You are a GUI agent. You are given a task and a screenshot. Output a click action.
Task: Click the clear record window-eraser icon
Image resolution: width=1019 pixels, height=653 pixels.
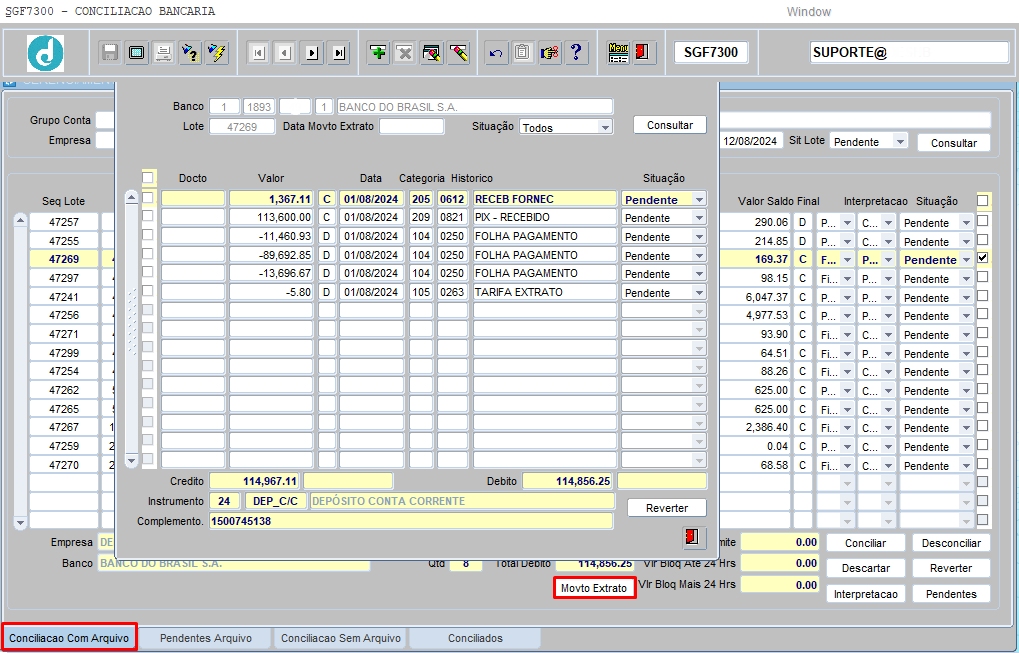point(432,52)
